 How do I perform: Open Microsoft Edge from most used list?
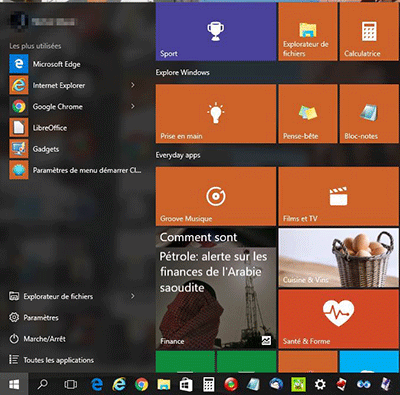[75, 64]
